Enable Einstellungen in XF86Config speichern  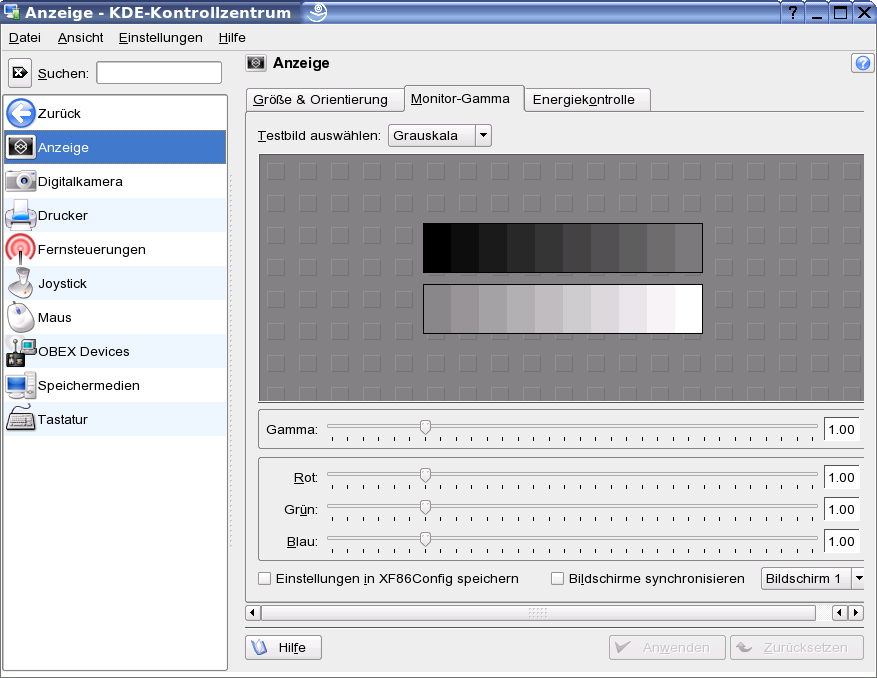[x=265, y=578]
